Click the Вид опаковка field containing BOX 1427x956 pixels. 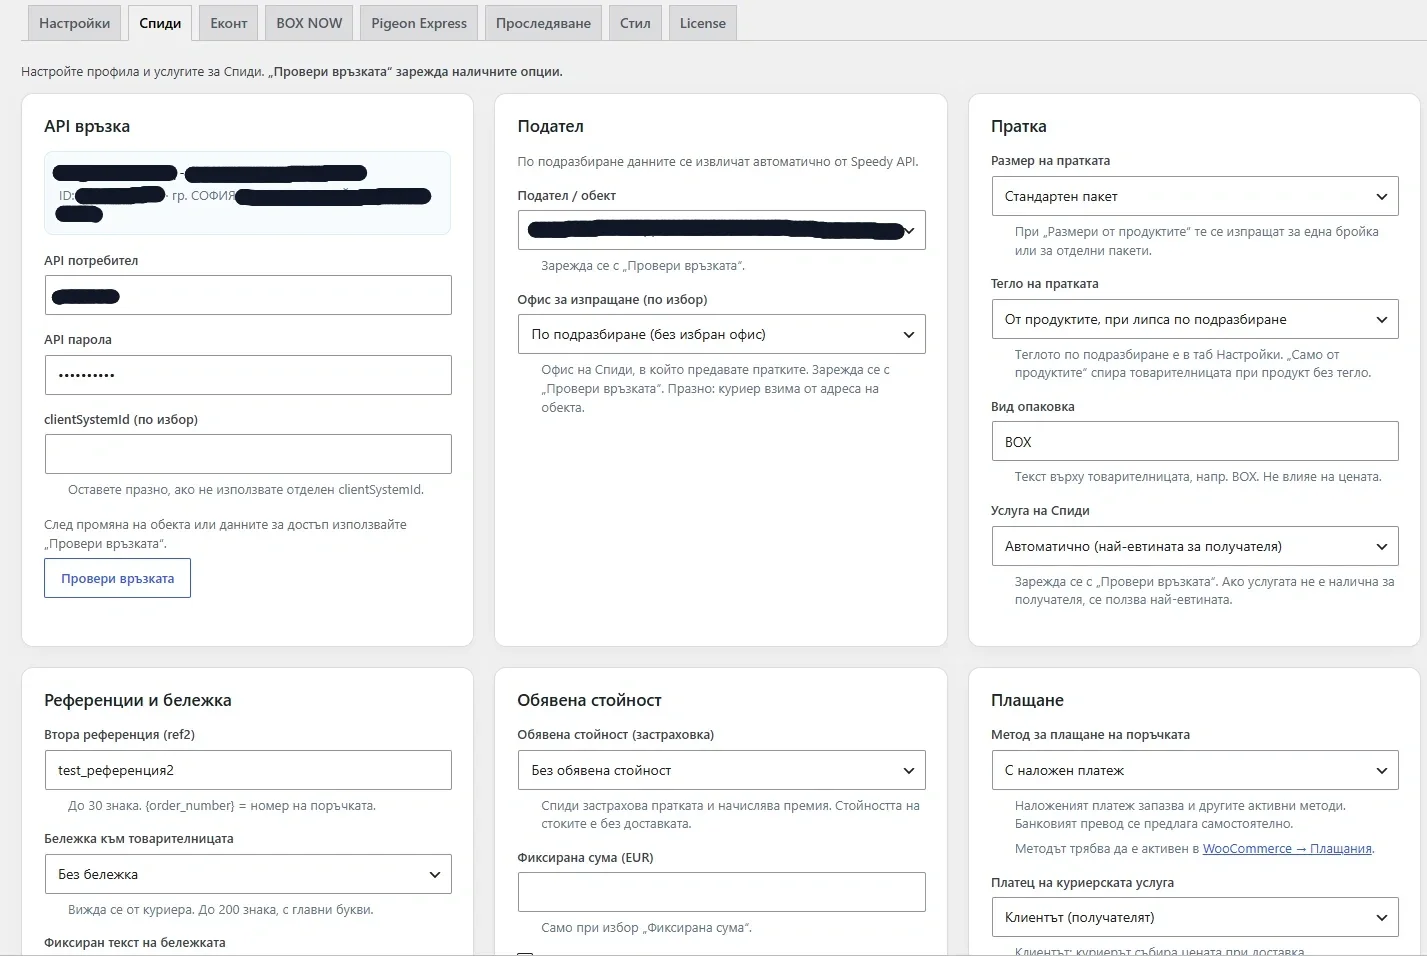[x=1195, y=441]
